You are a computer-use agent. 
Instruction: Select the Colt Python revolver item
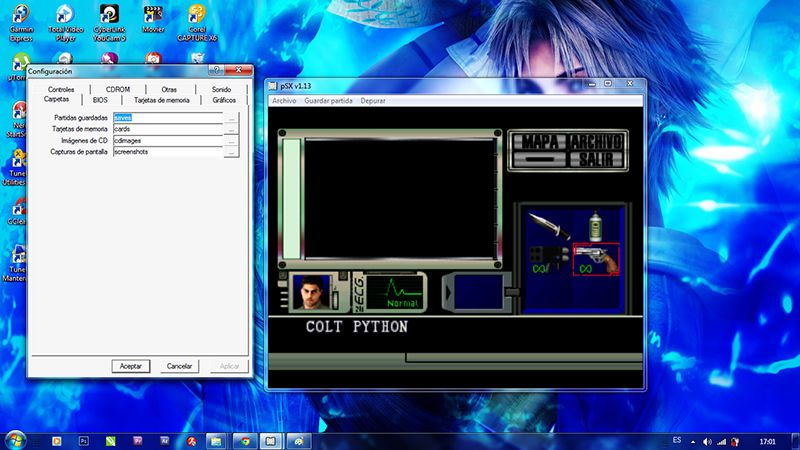[596, 259]
